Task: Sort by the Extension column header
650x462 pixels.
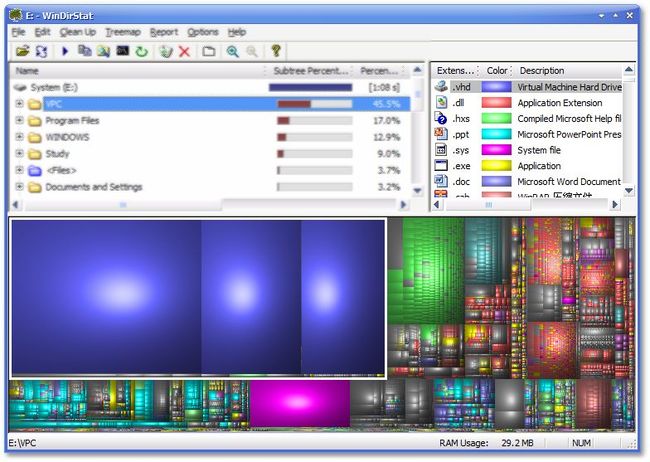Action: tap(455, 71)
